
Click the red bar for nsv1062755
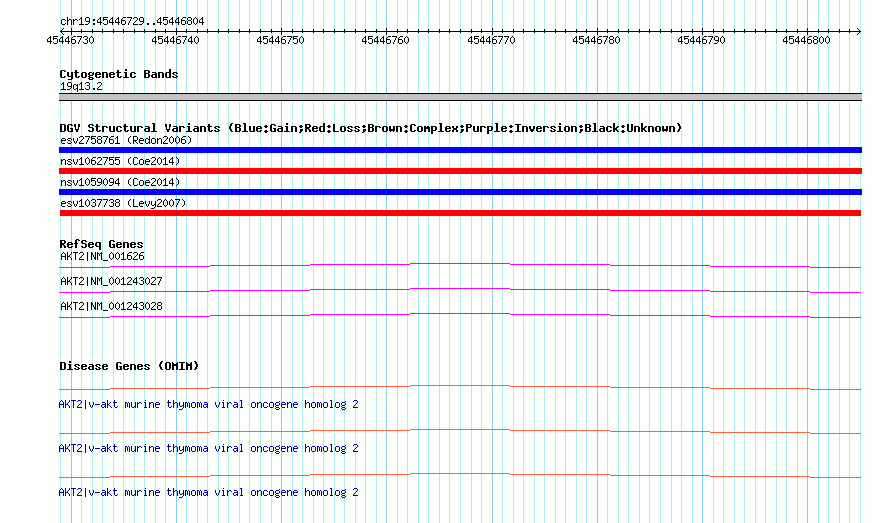[460, 171]
